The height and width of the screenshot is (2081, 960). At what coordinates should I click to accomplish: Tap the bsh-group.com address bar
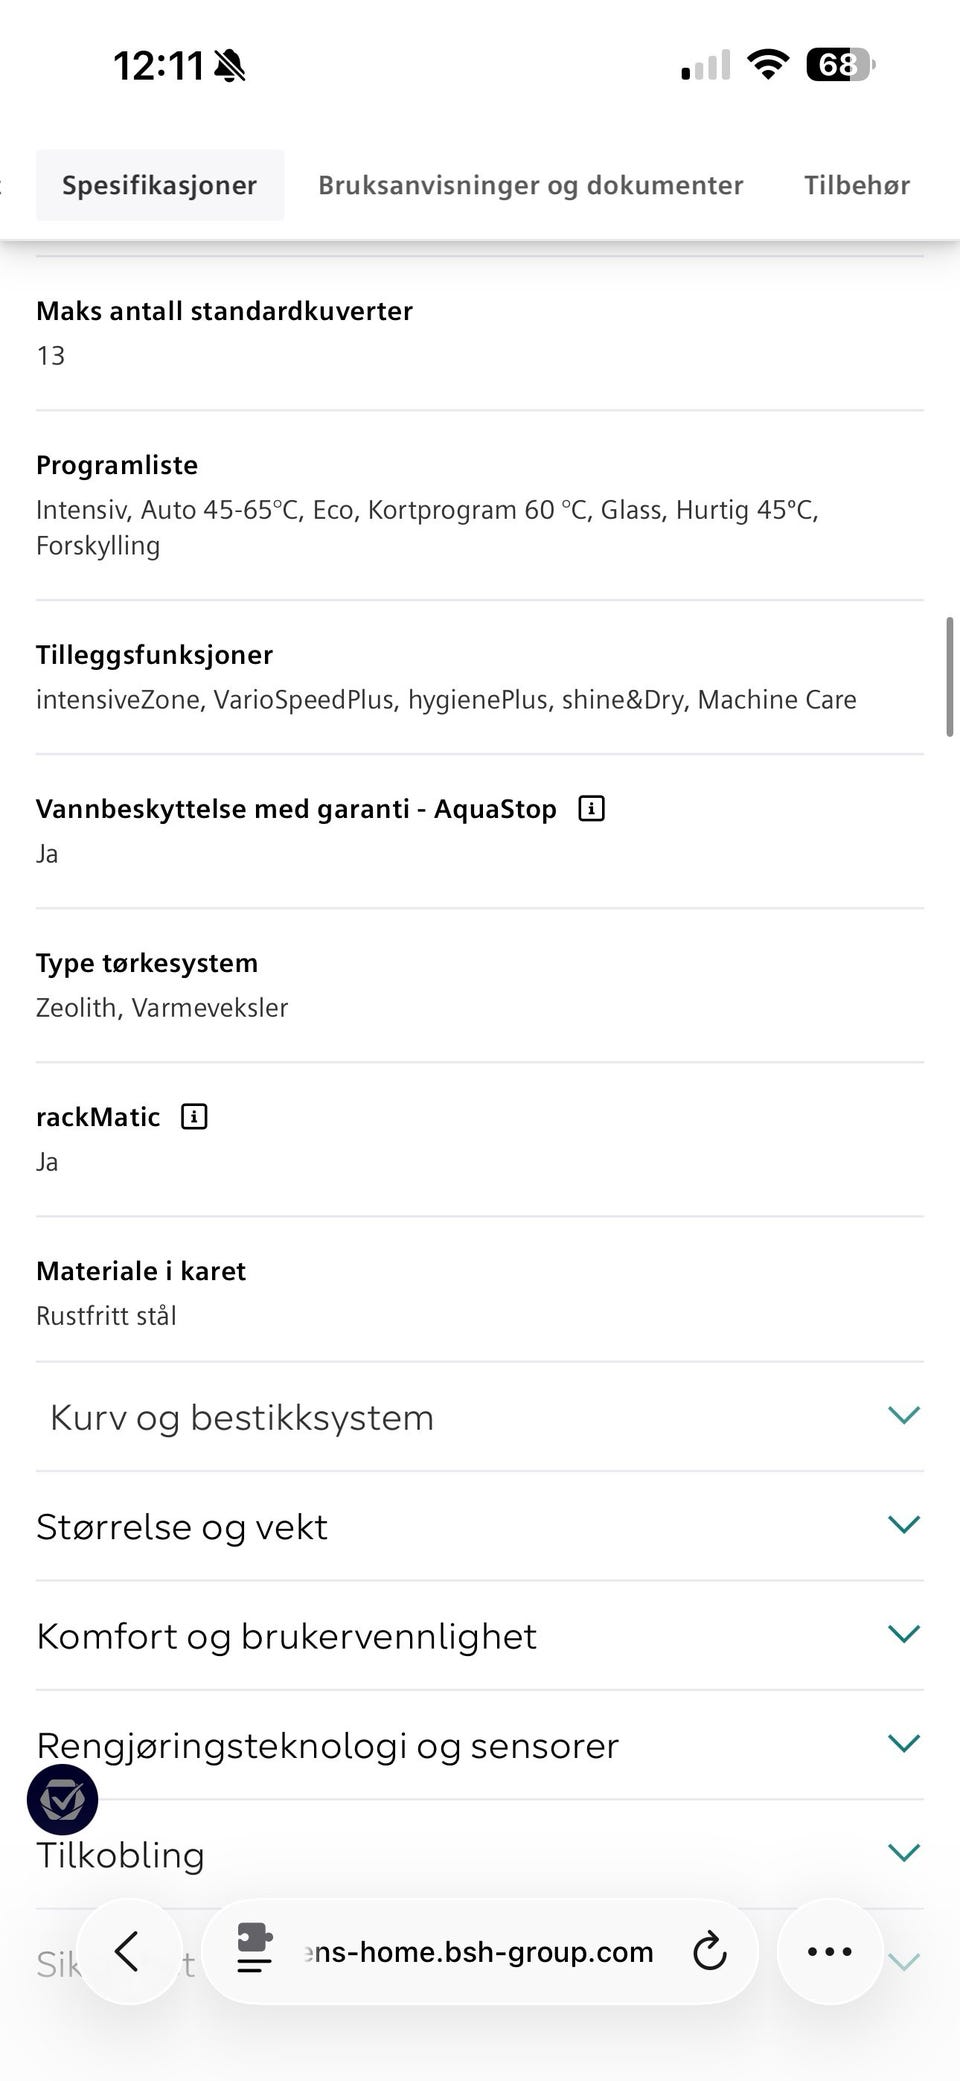pos(480,1951)
